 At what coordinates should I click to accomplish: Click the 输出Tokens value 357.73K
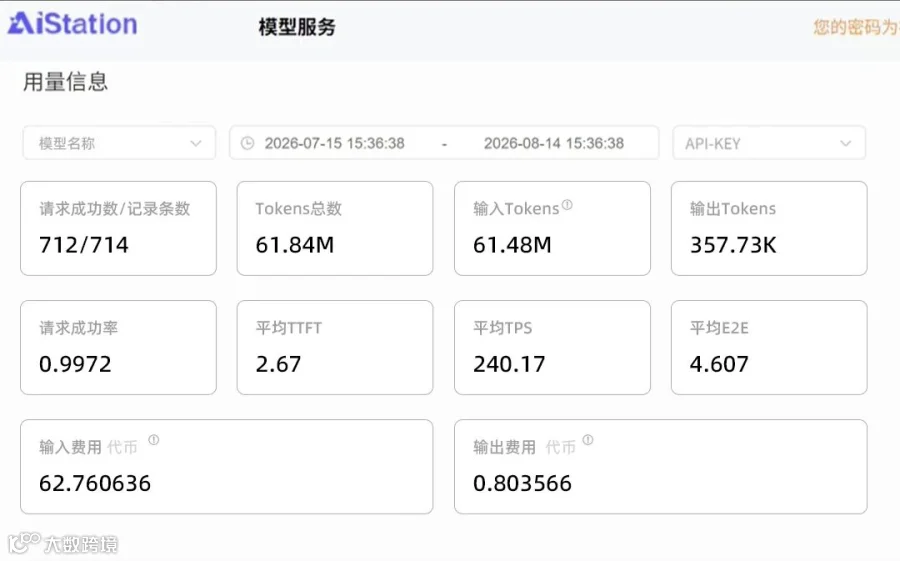pyautogui.click(x=733, y=245)
